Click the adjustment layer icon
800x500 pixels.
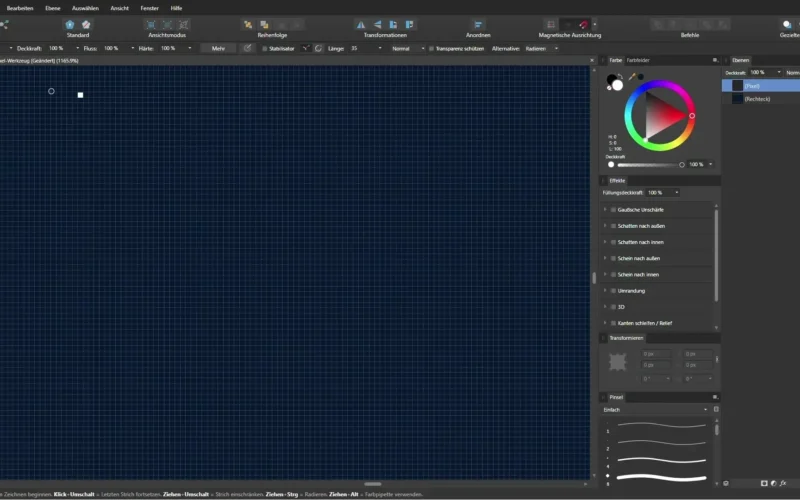pos(775,484)
